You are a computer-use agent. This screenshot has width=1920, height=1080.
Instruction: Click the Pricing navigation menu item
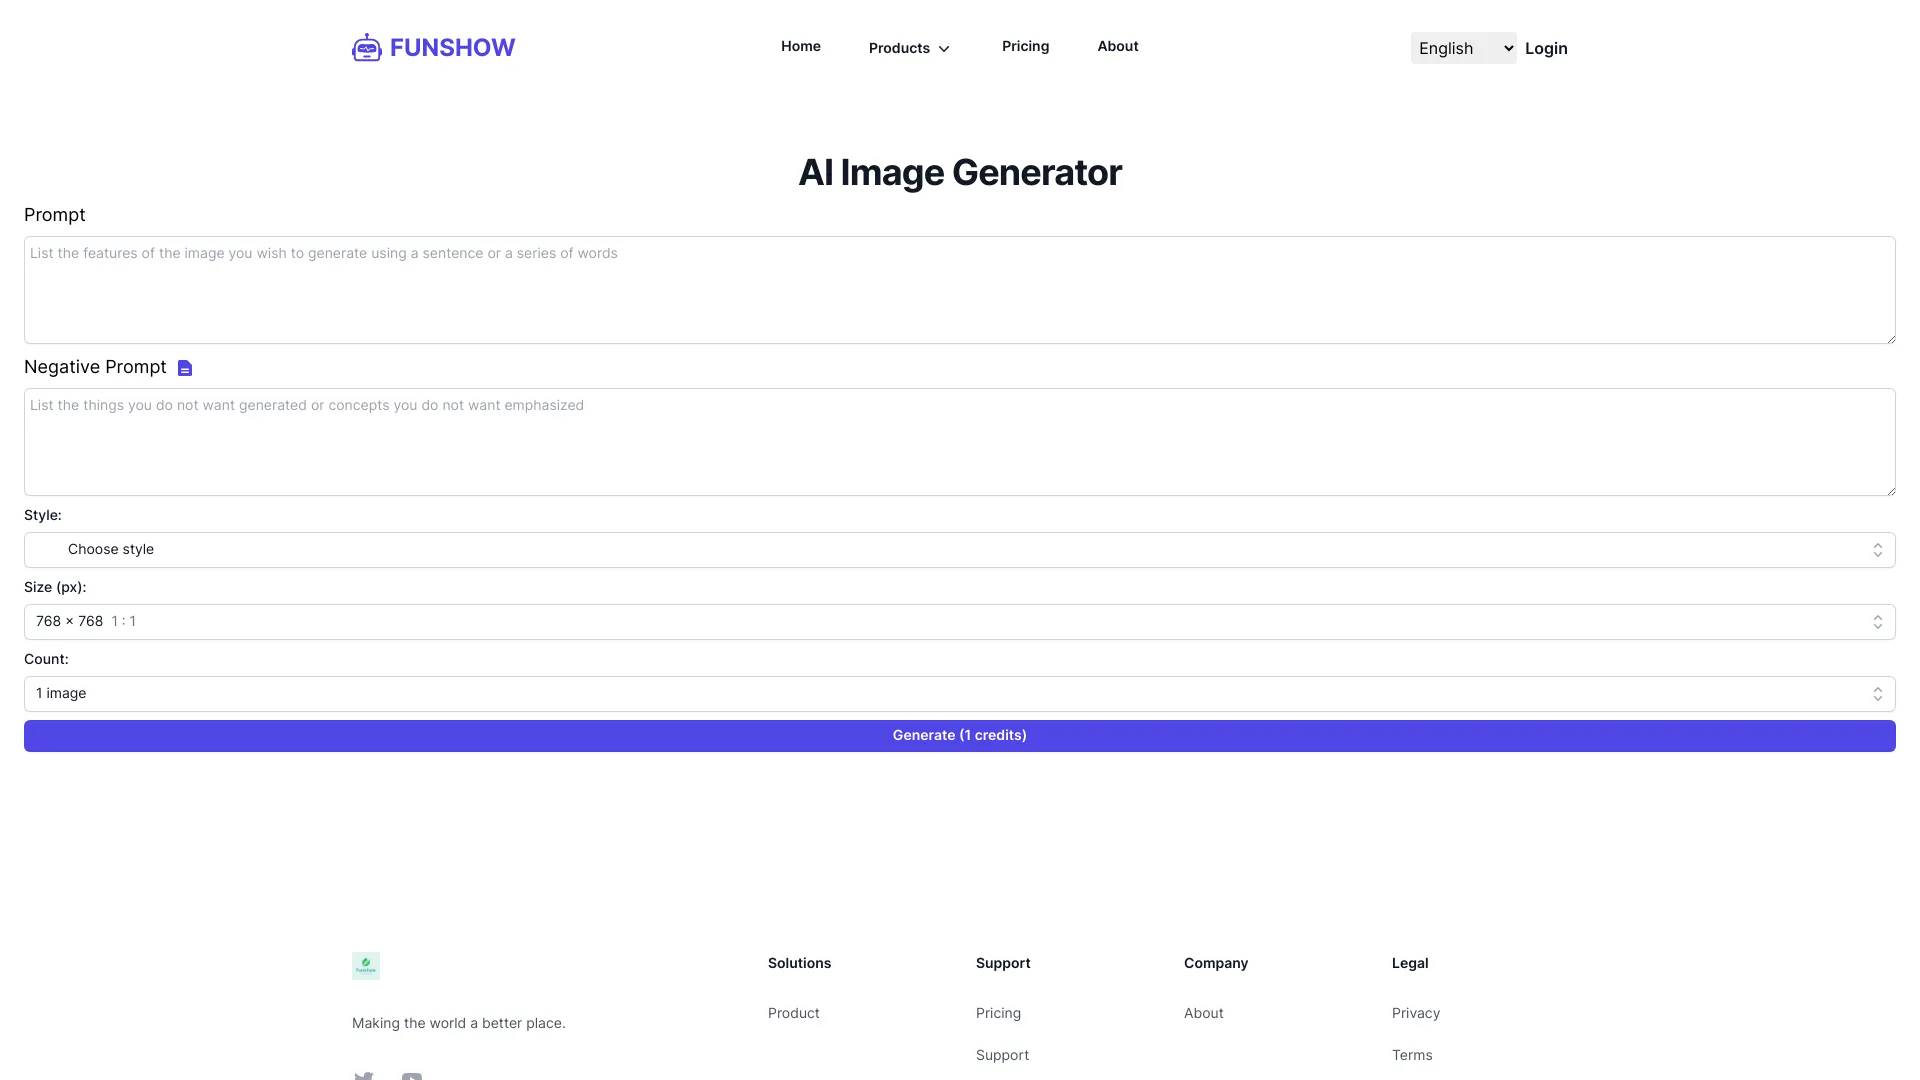pyautogui.click(x=1025, y=46)
